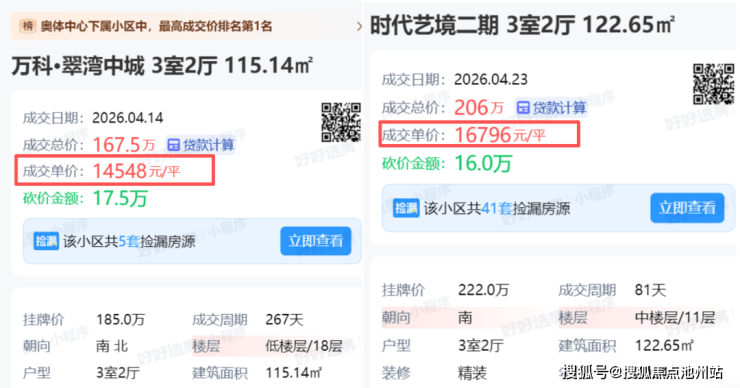Select the 5套 listings count link
Image resolution: width=740 pixels, height=388 pixels.
(x=129, y=242)
